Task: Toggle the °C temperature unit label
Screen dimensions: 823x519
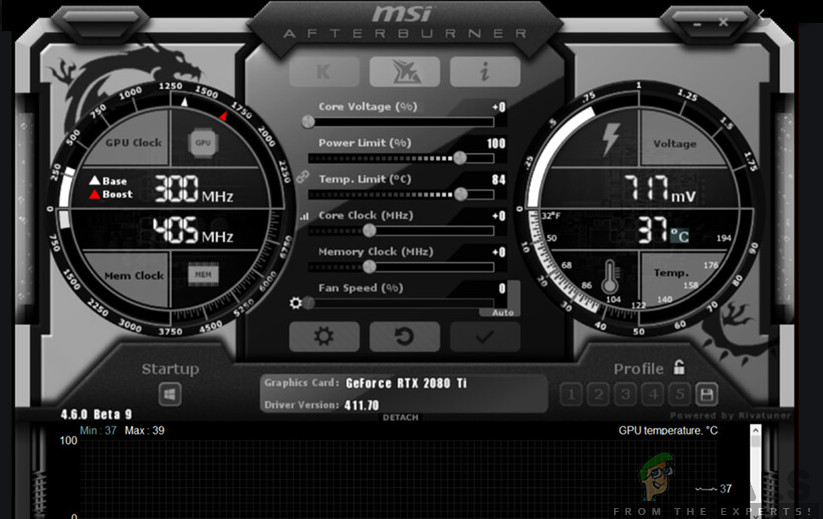Action: (x=679, y=236)
